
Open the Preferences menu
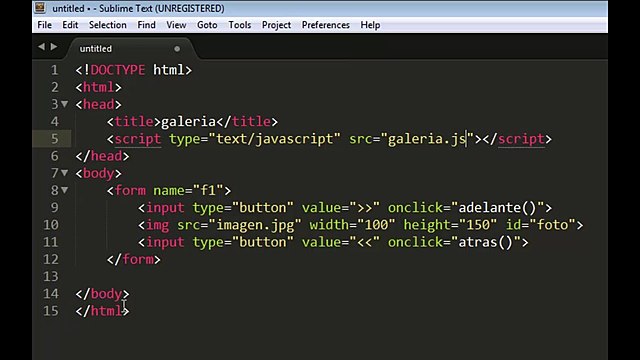[x=326, y=25]
